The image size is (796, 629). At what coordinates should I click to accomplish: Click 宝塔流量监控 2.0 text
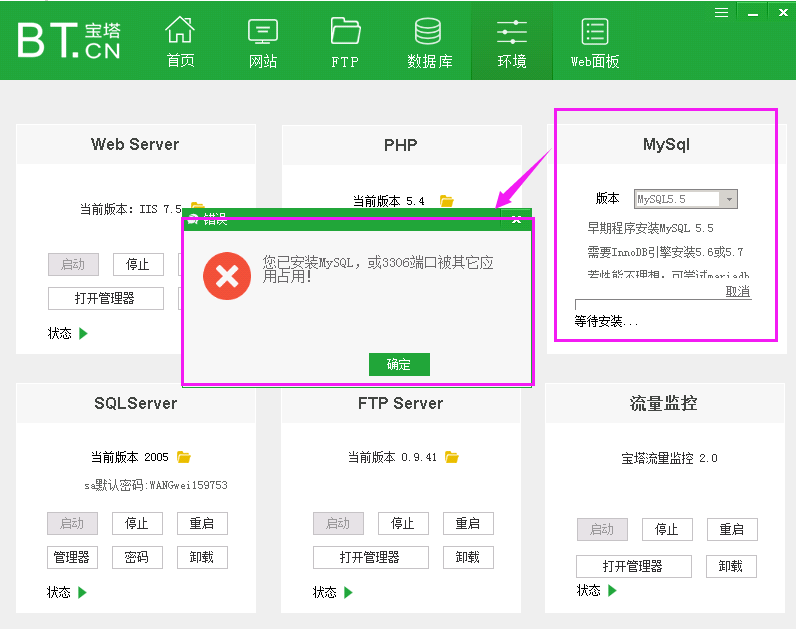669,458
